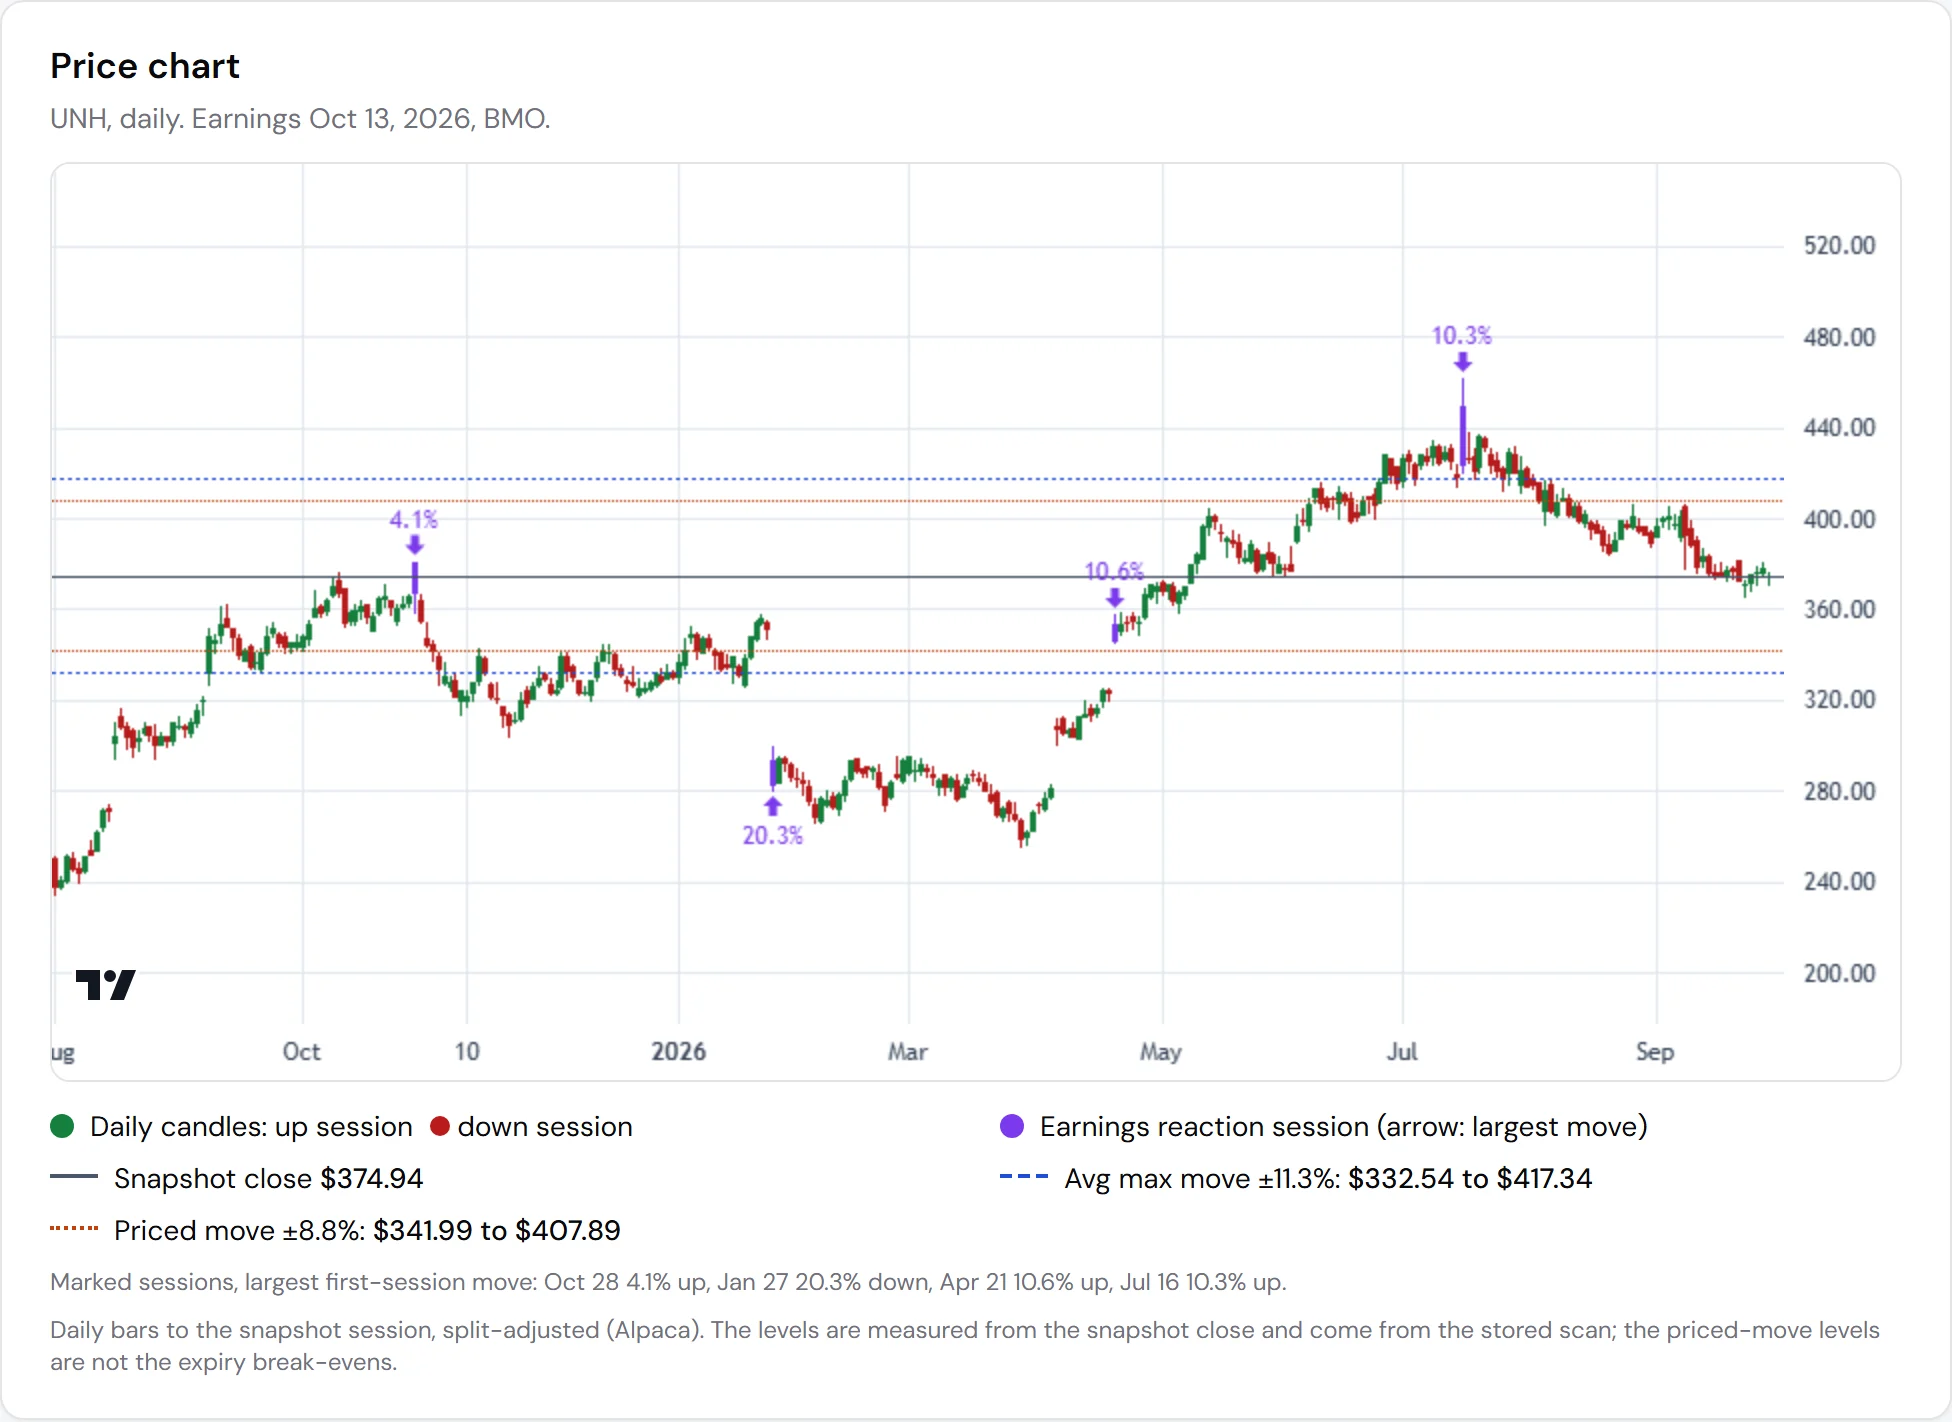Viewport: 1952px width, 1422px height.
Task: Click the purple earnings reaction legend dot
Action: (1012, 1126)
